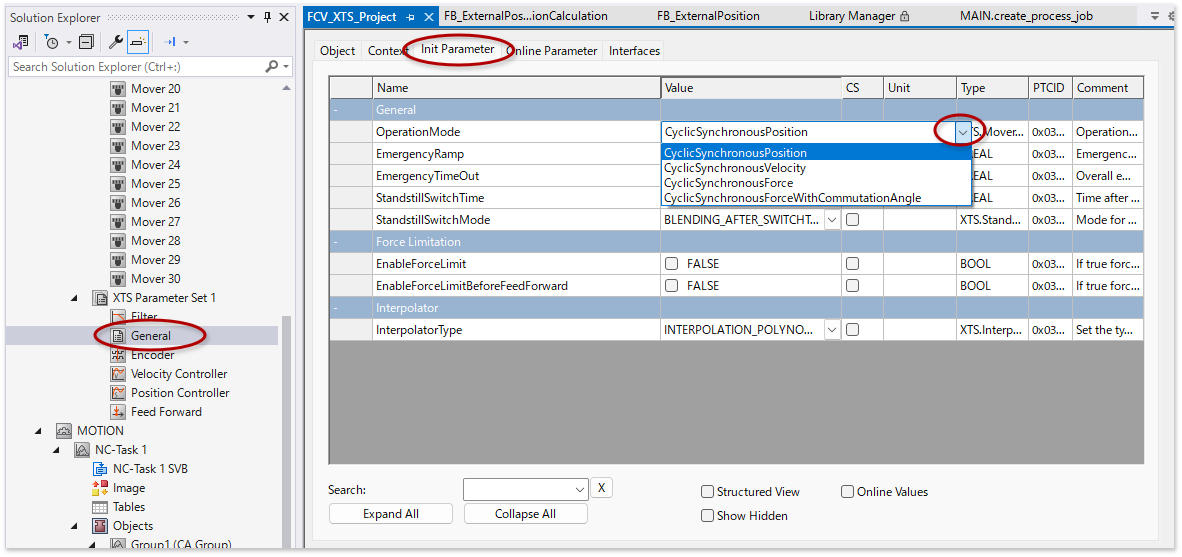Image resolution: width=1182 pixels, height=557 pixels.
Task: Clear search with the X button
Action: point(601,488)
